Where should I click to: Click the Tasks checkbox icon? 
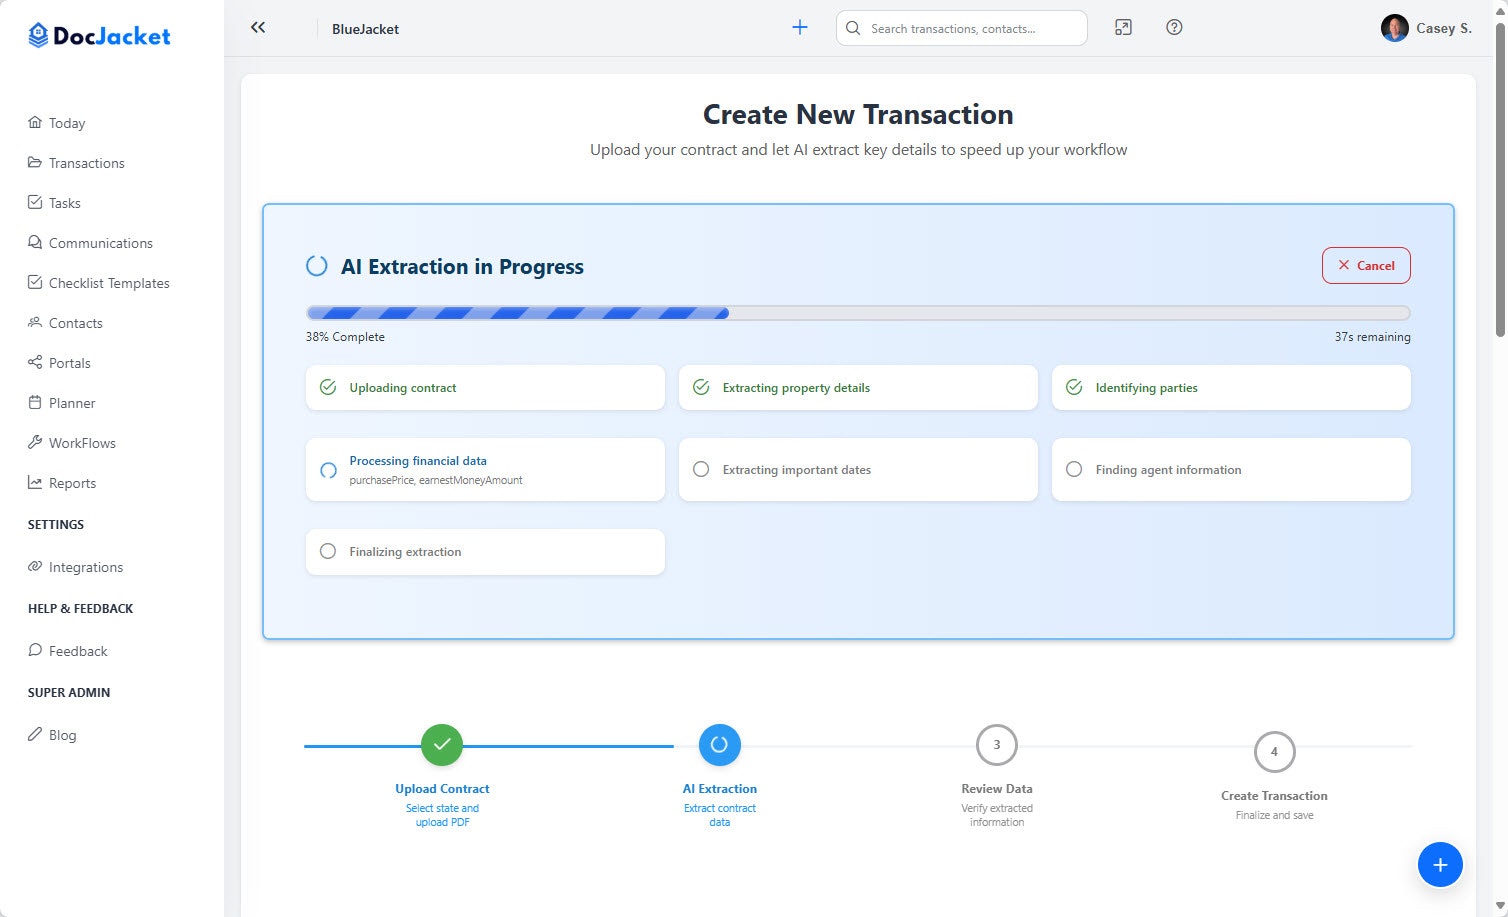[35, 202]
